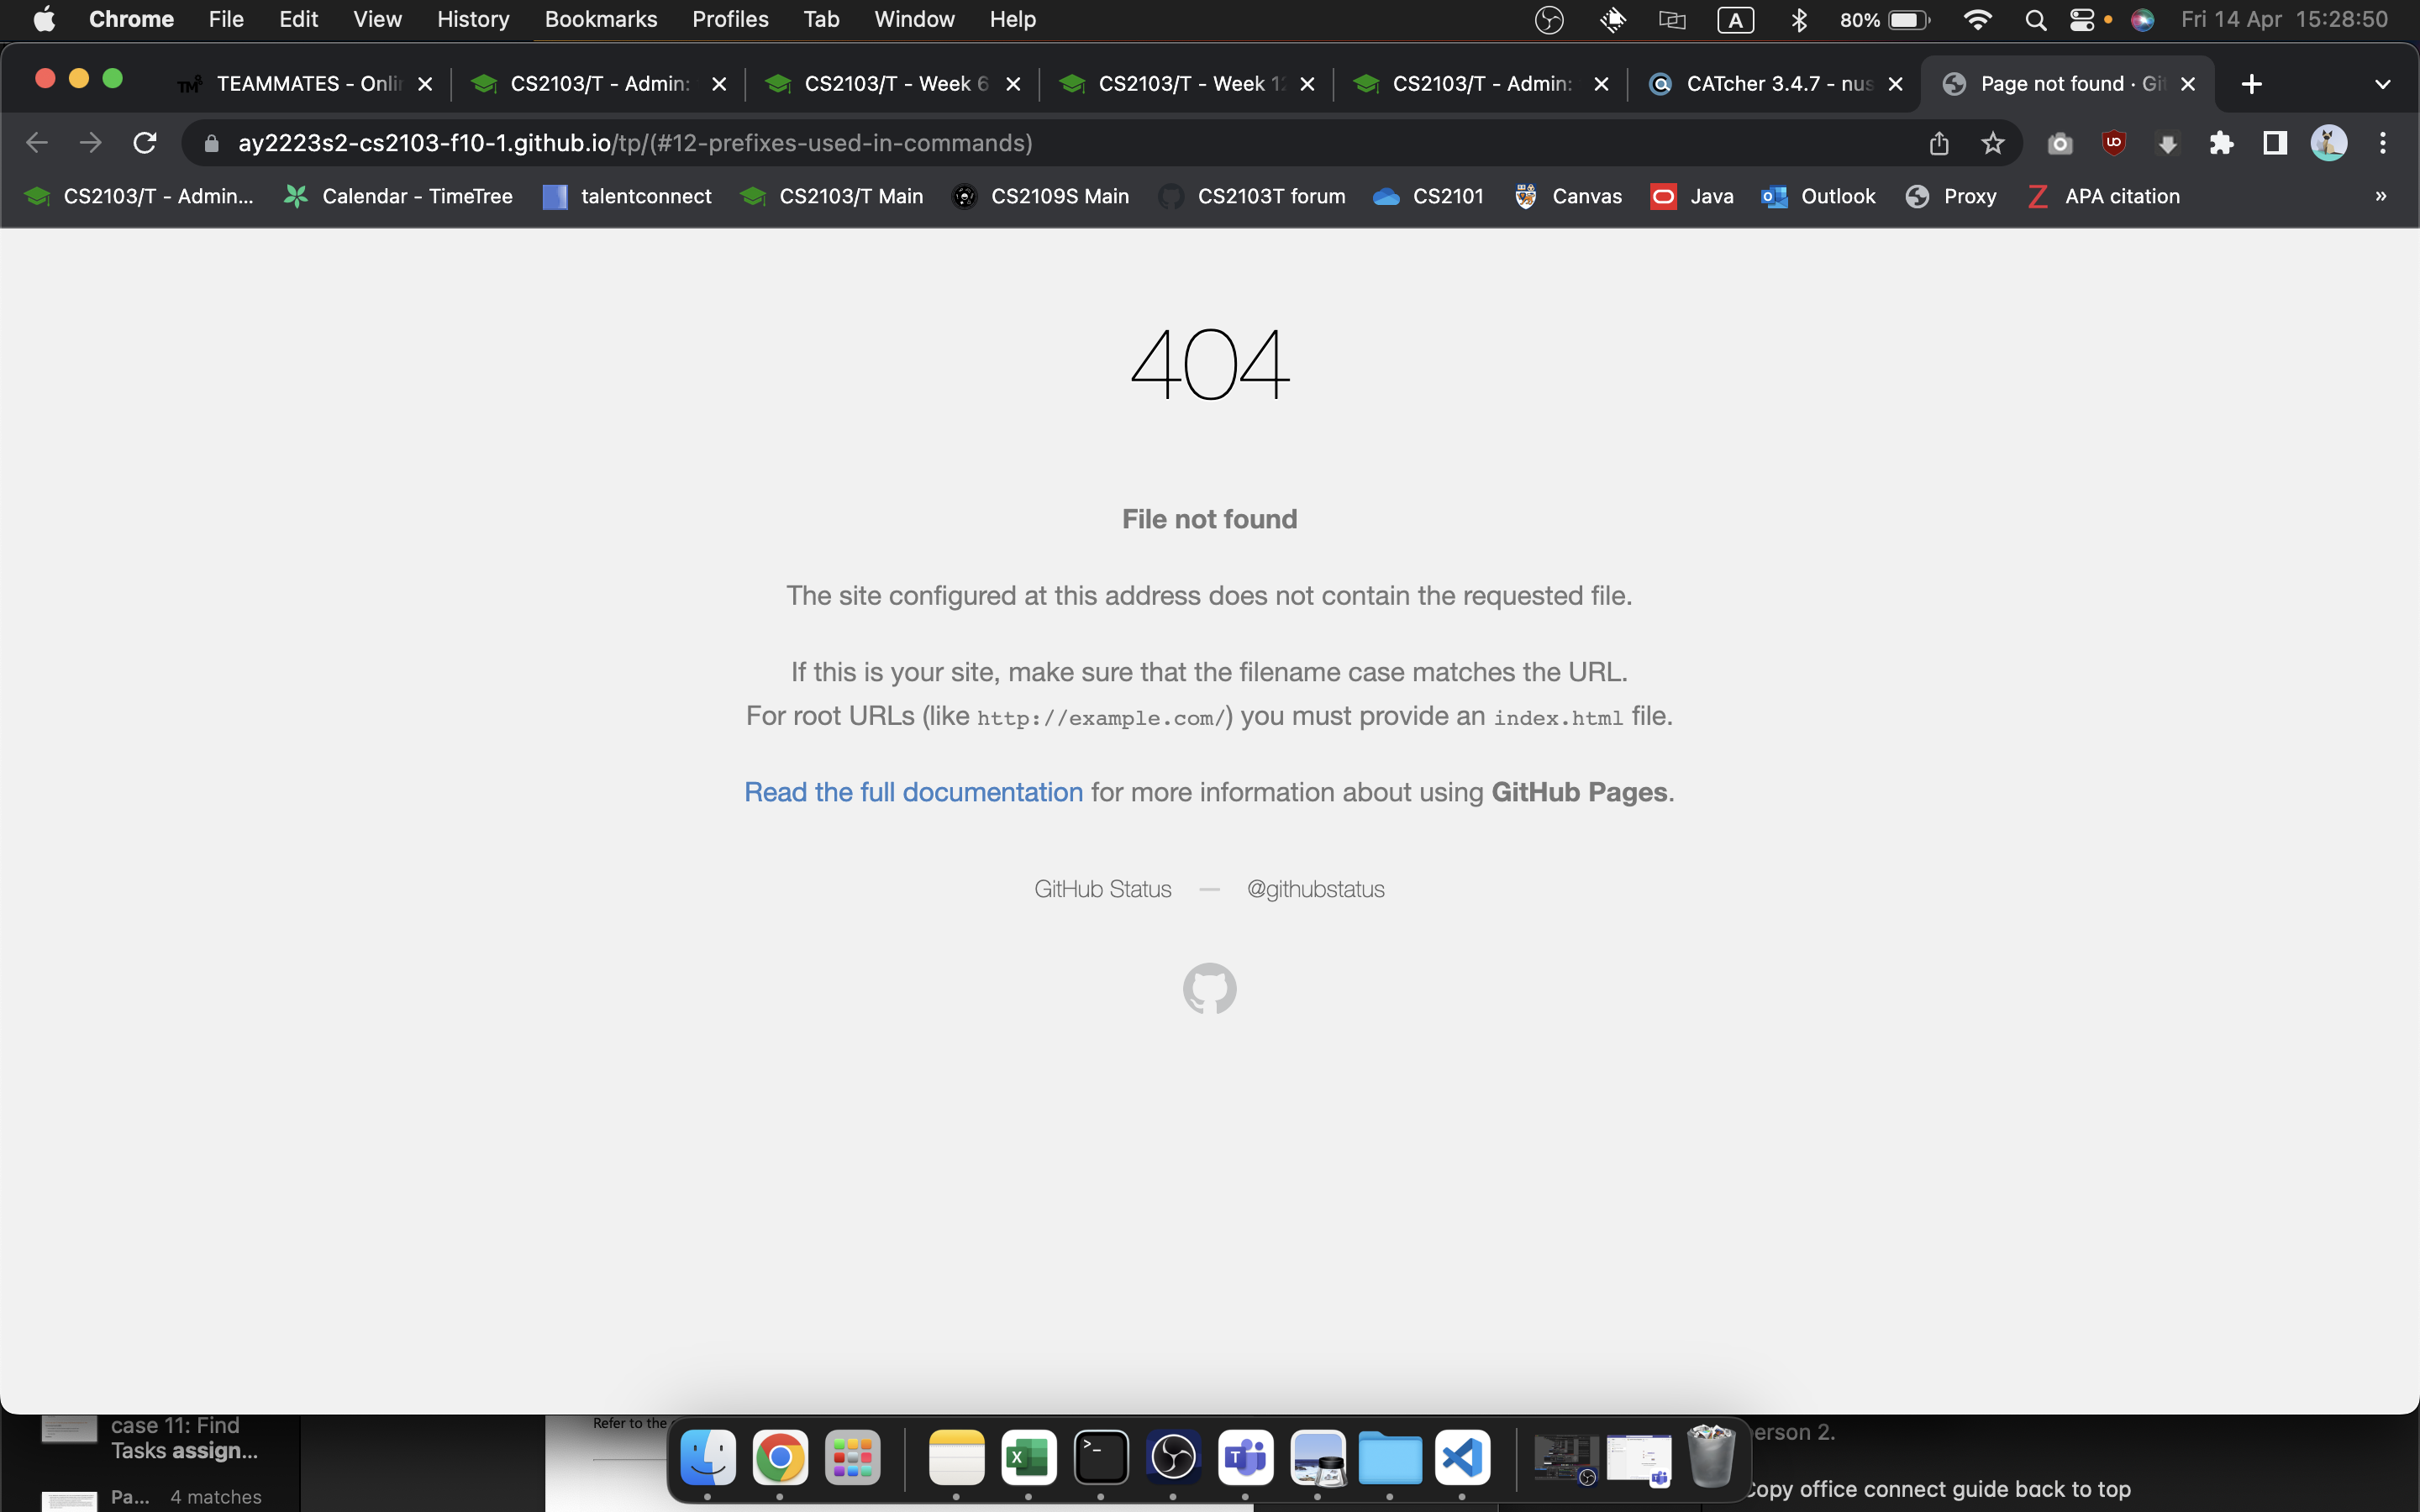
Task: Click the uBlock Origin extension icon
Action: point(2113,143)
